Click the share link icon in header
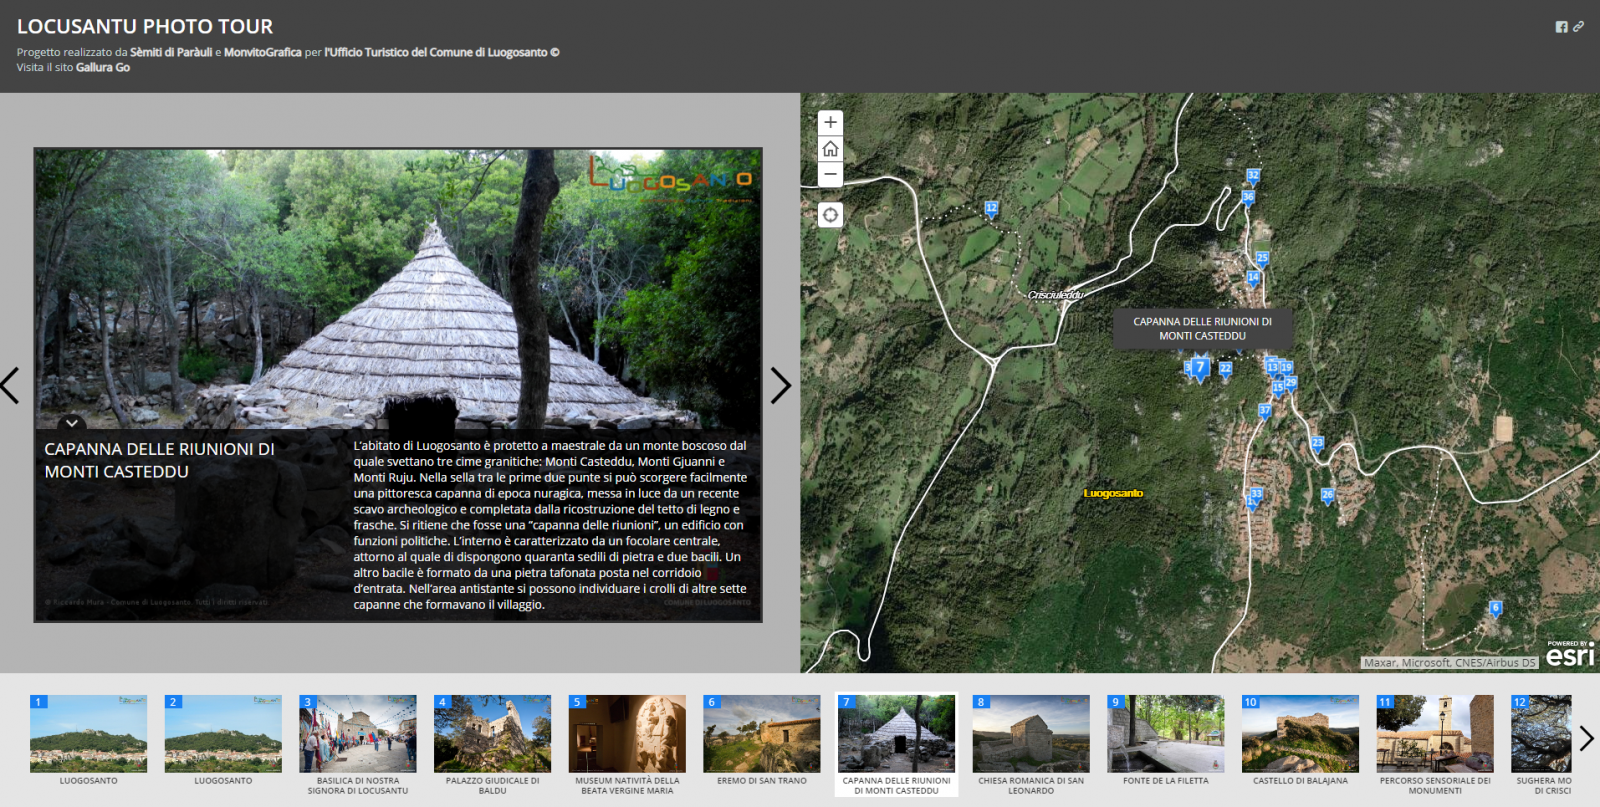This screenshot has width=1600, height=807. [x=1578, y=27]
